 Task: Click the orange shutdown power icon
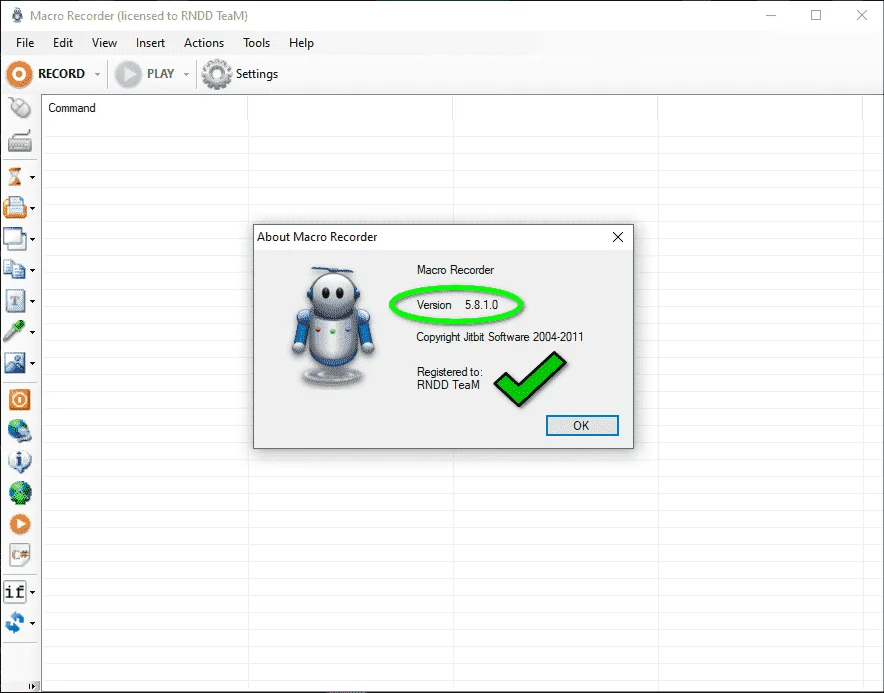[20, 400]
